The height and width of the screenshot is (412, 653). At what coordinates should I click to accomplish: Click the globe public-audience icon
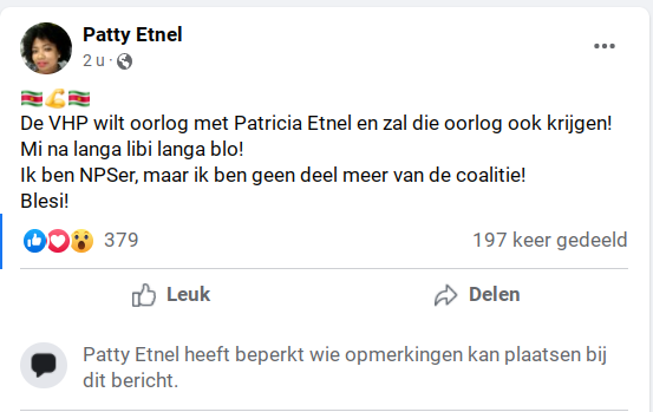pyautogui.click(x=125, y=61)
